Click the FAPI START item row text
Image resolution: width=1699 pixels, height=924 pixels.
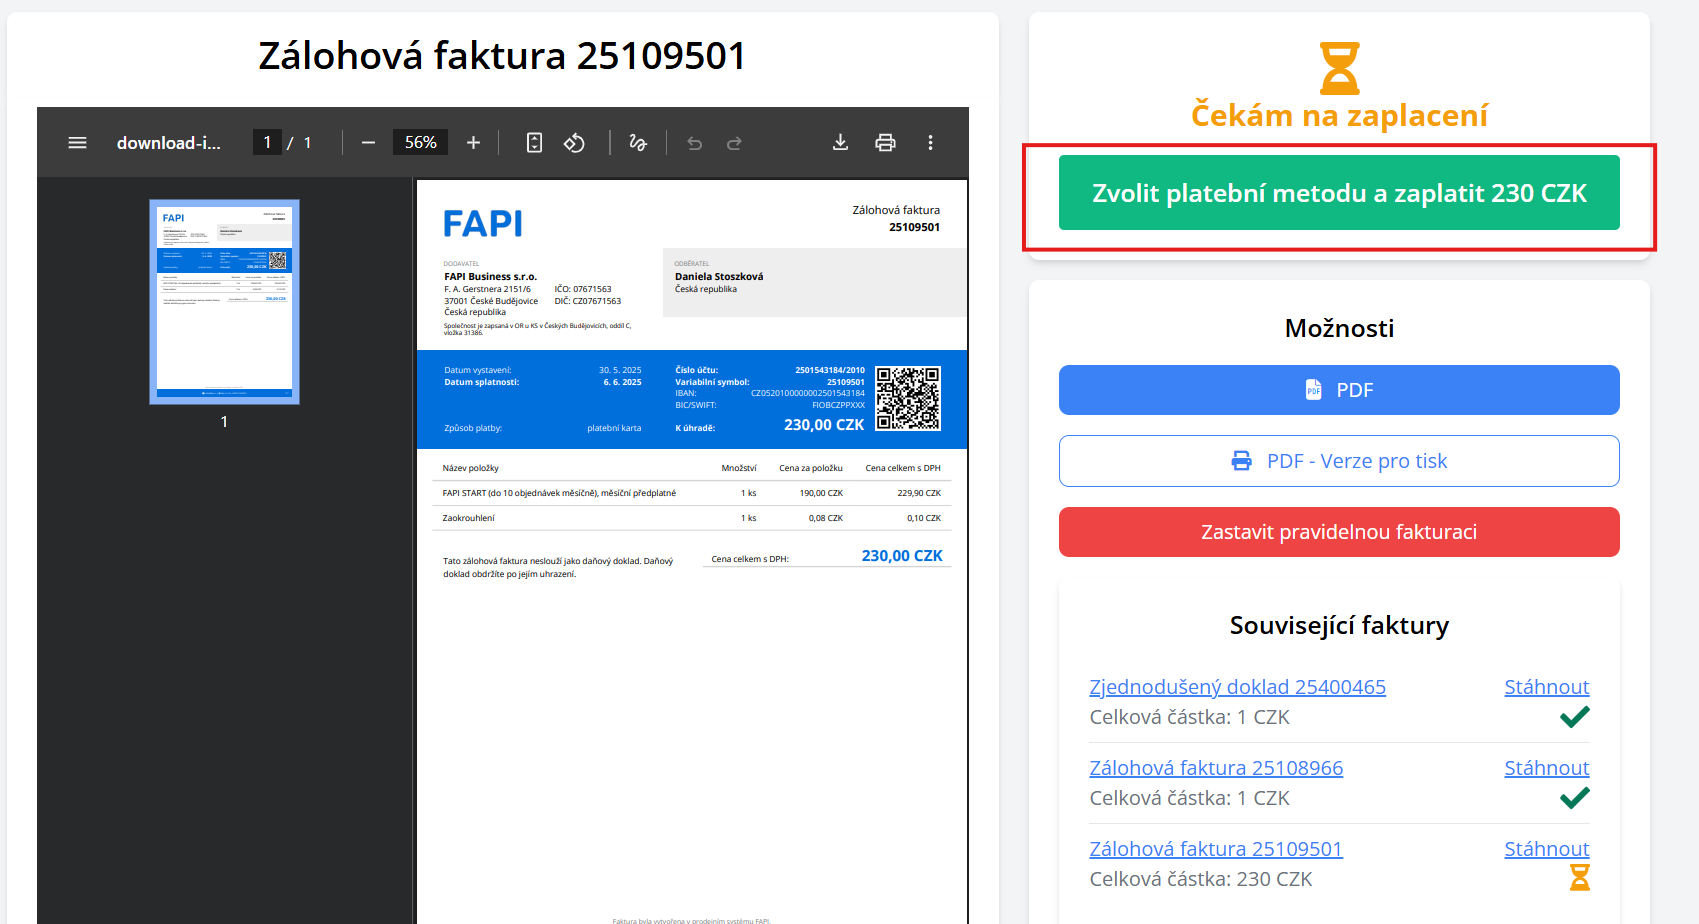click(559, 493)
